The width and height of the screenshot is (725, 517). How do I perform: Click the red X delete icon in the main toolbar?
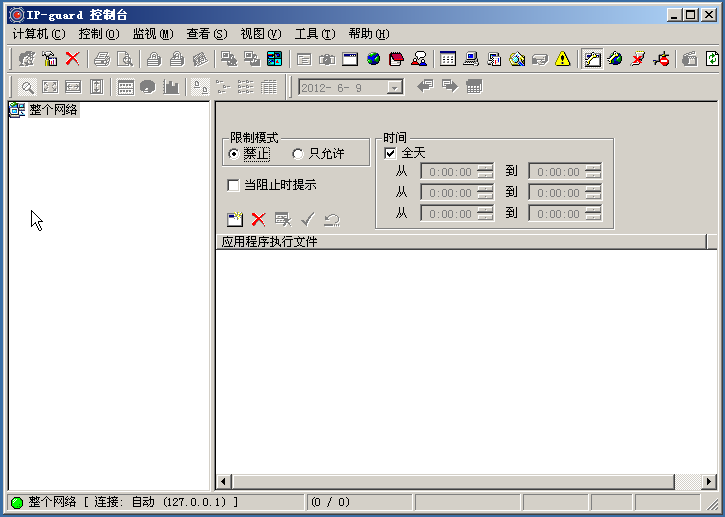click(73, 59)
